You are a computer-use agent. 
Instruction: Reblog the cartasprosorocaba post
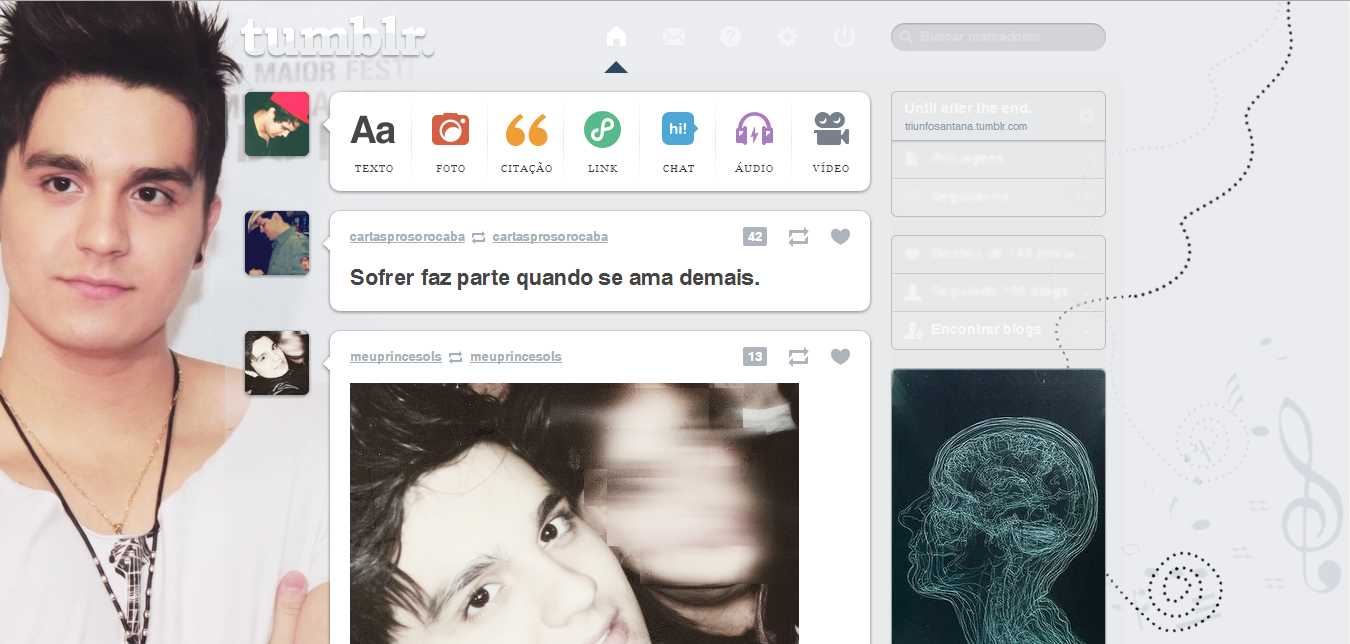point(798,237)
